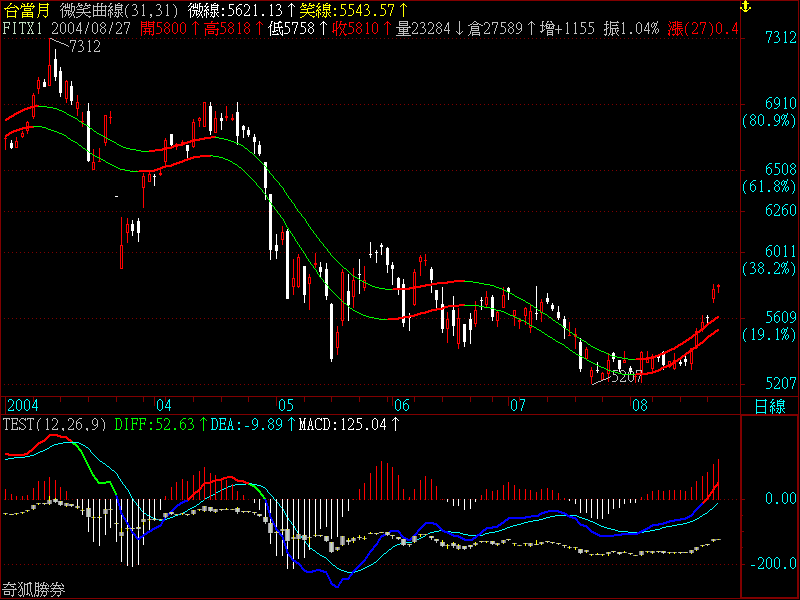This screenshot has height=600, width=800.
Task: Click the white 5207 low annotation on chart
Action: [627, 378]
